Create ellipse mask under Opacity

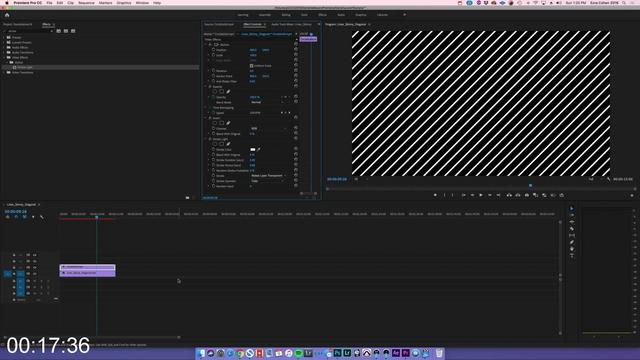tap(215, 91)
